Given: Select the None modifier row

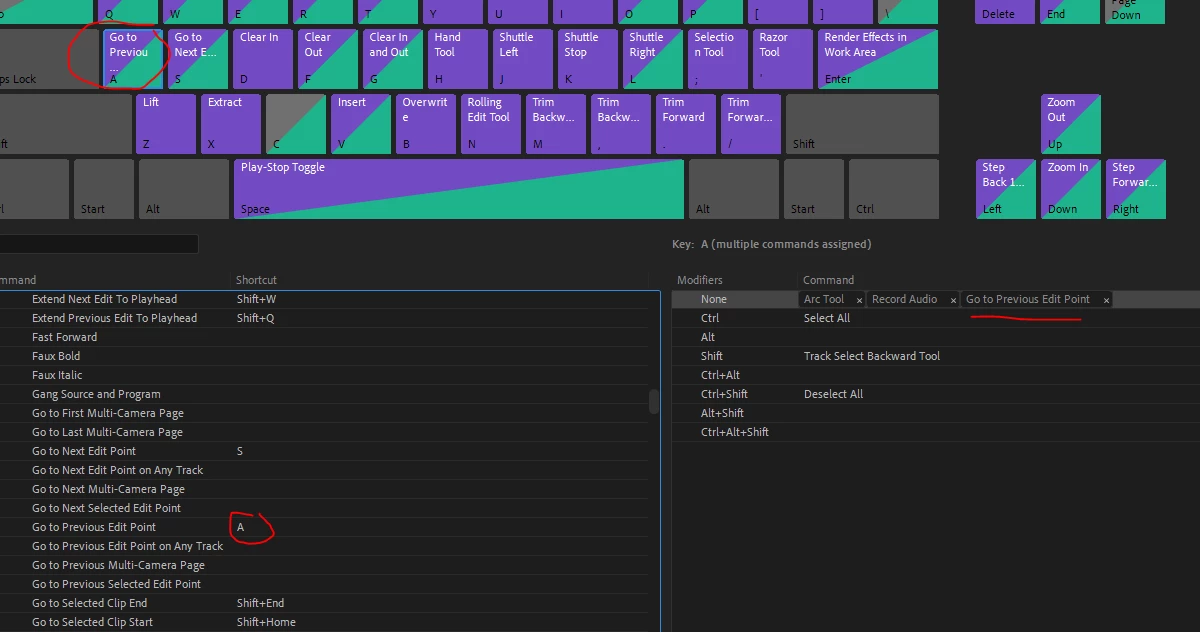Looking at the screenshot, I should click(x=935, y=299).
